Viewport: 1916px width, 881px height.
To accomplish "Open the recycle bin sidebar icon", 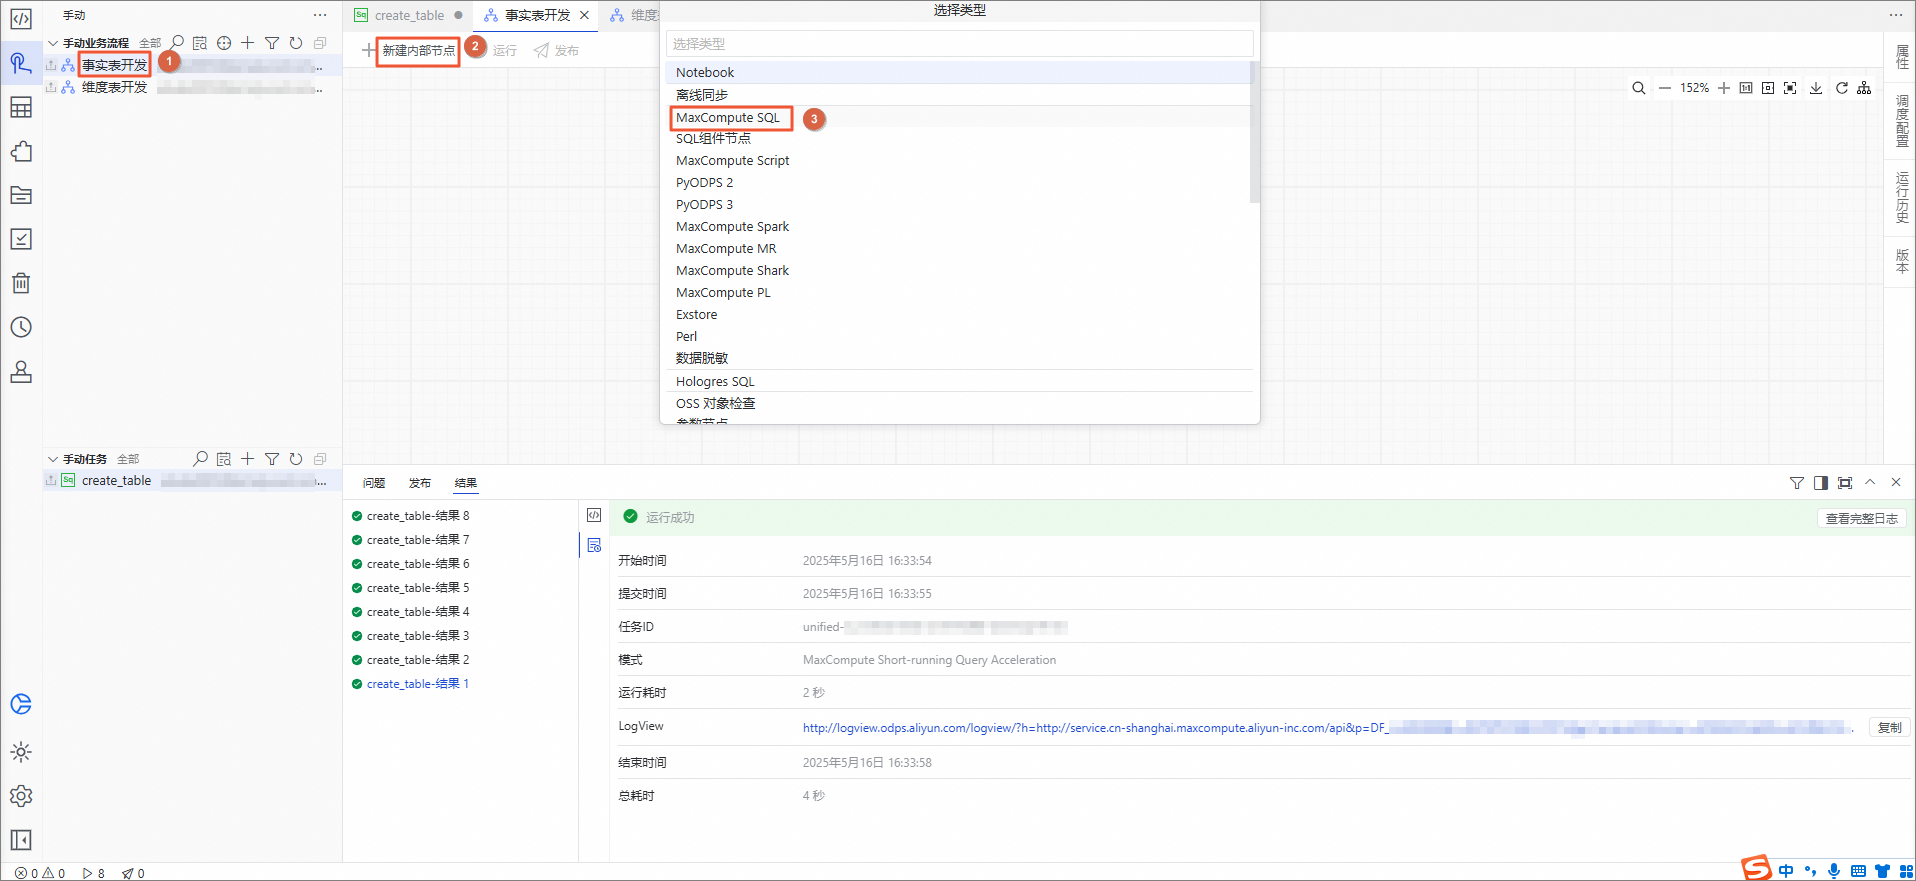I will coord(21,283).
